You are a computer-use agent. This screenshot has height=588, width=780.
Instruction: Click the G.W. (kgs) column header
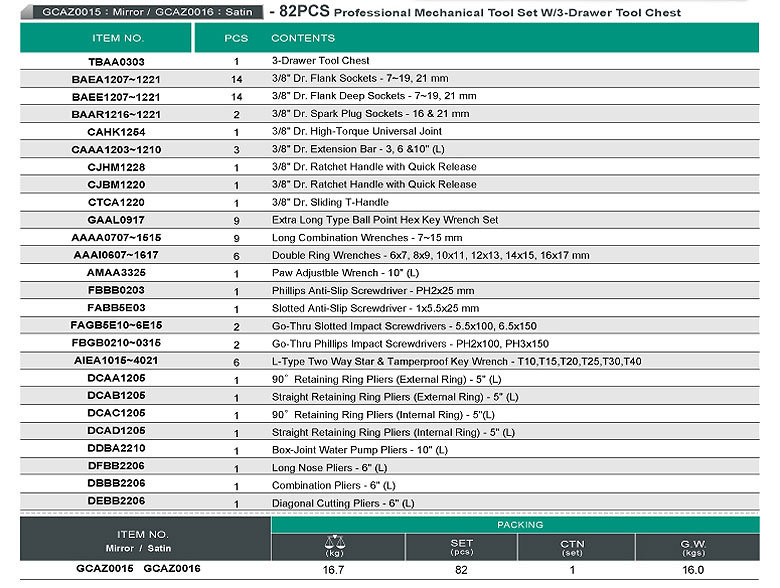(693, 547)
